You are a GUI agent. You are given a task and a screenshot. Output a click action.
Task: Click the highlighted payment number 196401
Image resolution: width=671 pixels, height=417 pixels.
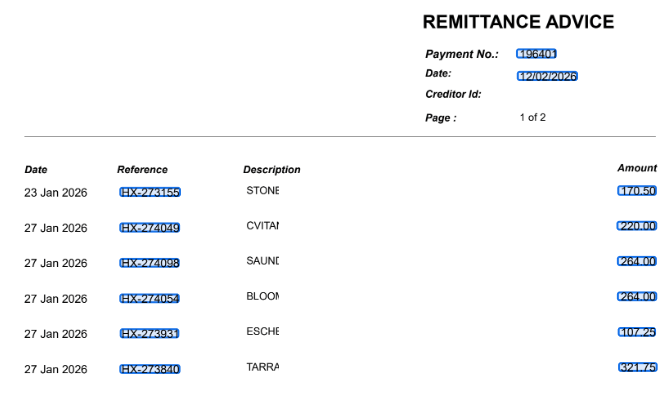tap(536, 54)
